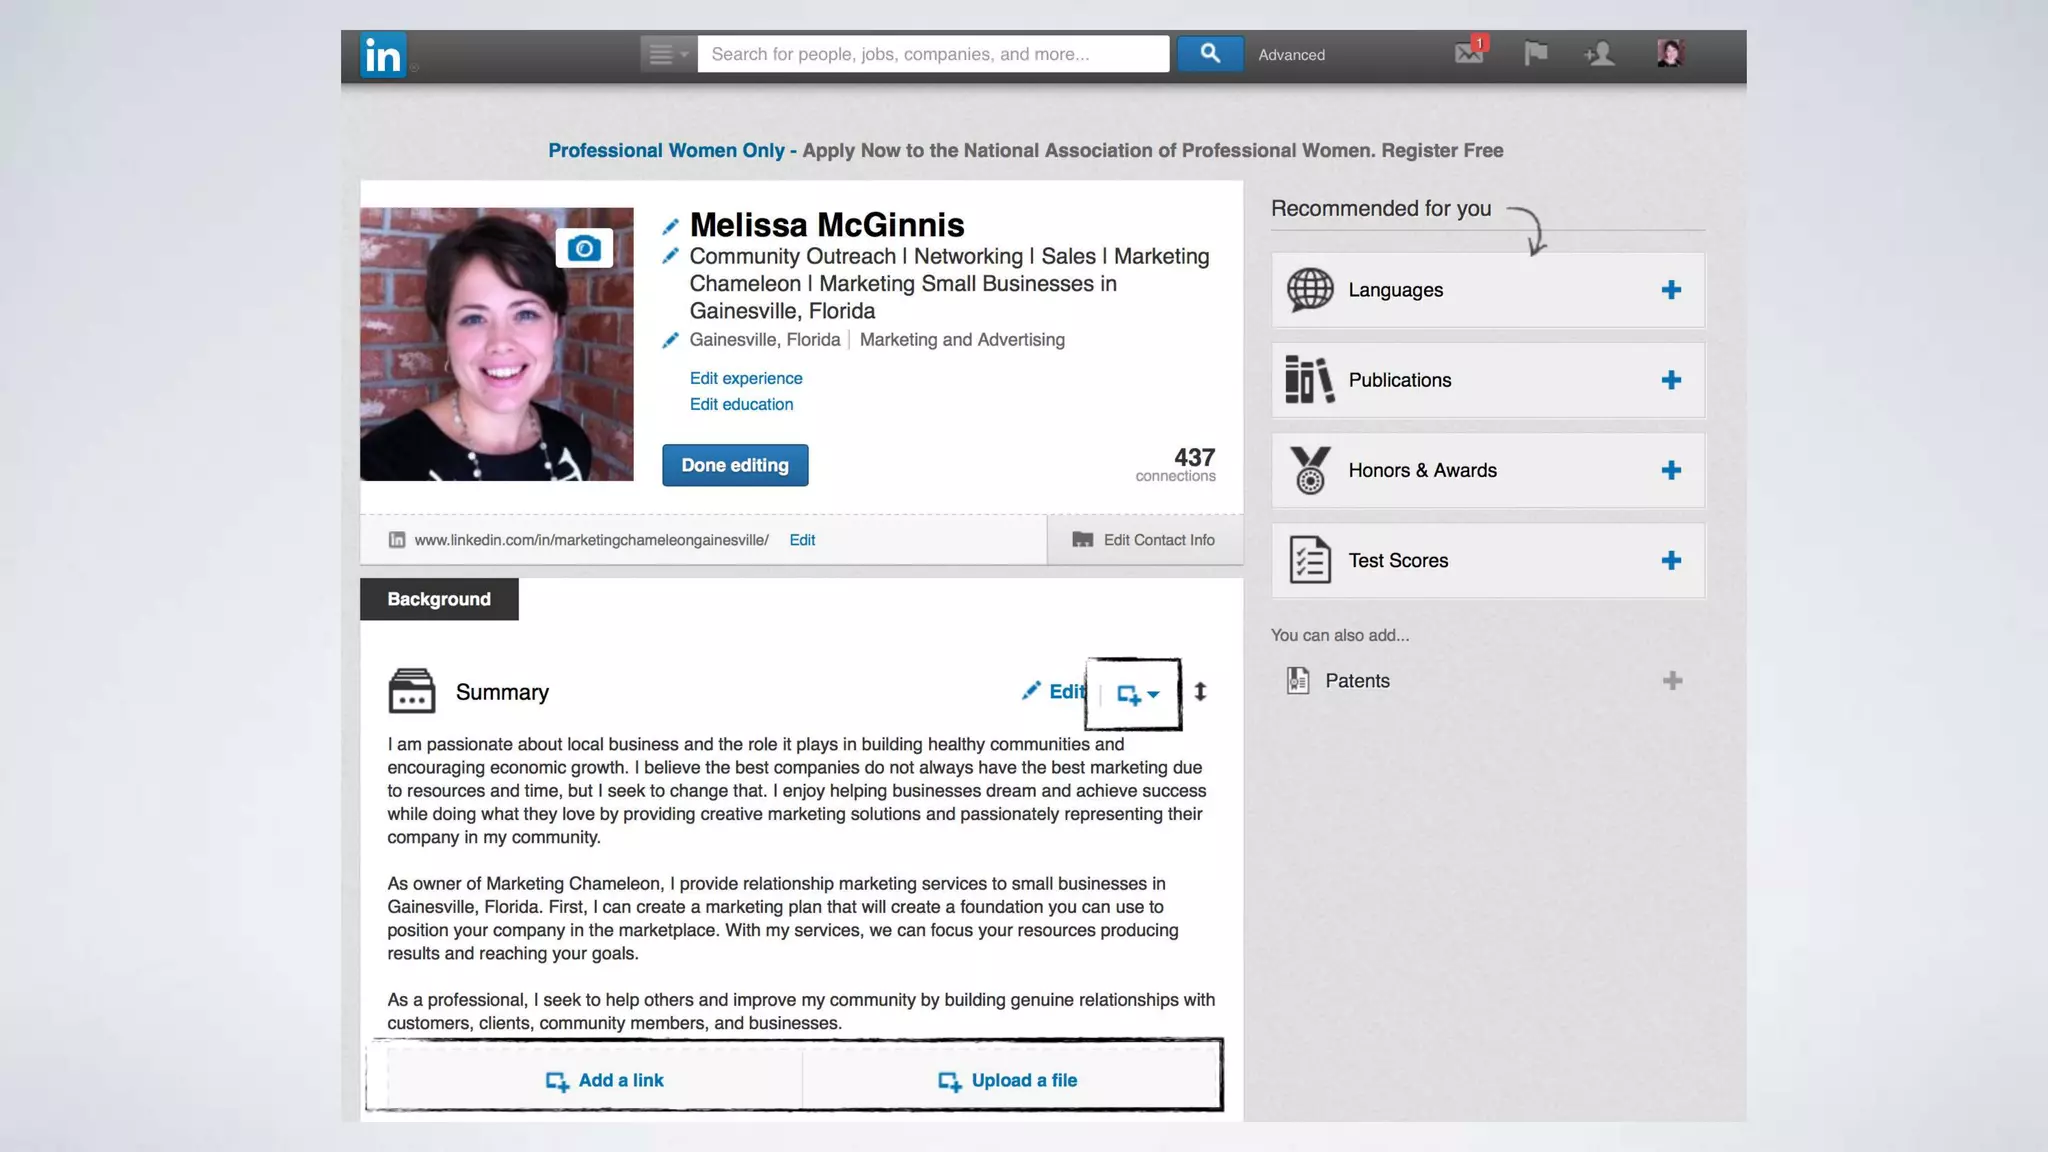Click the Summary reorder arrows icon
The image size is (2048, 1152).
point(1200,692)
